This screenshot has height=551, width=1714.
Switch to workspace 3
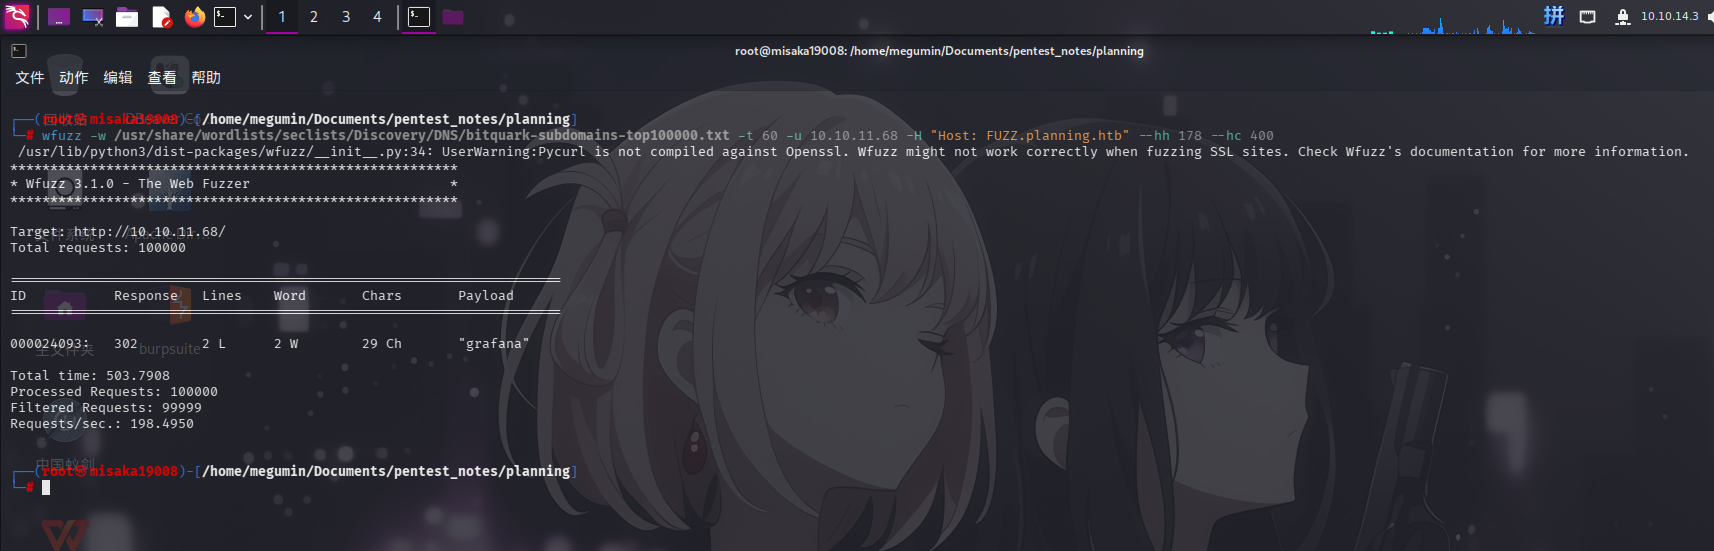point(346,17)
